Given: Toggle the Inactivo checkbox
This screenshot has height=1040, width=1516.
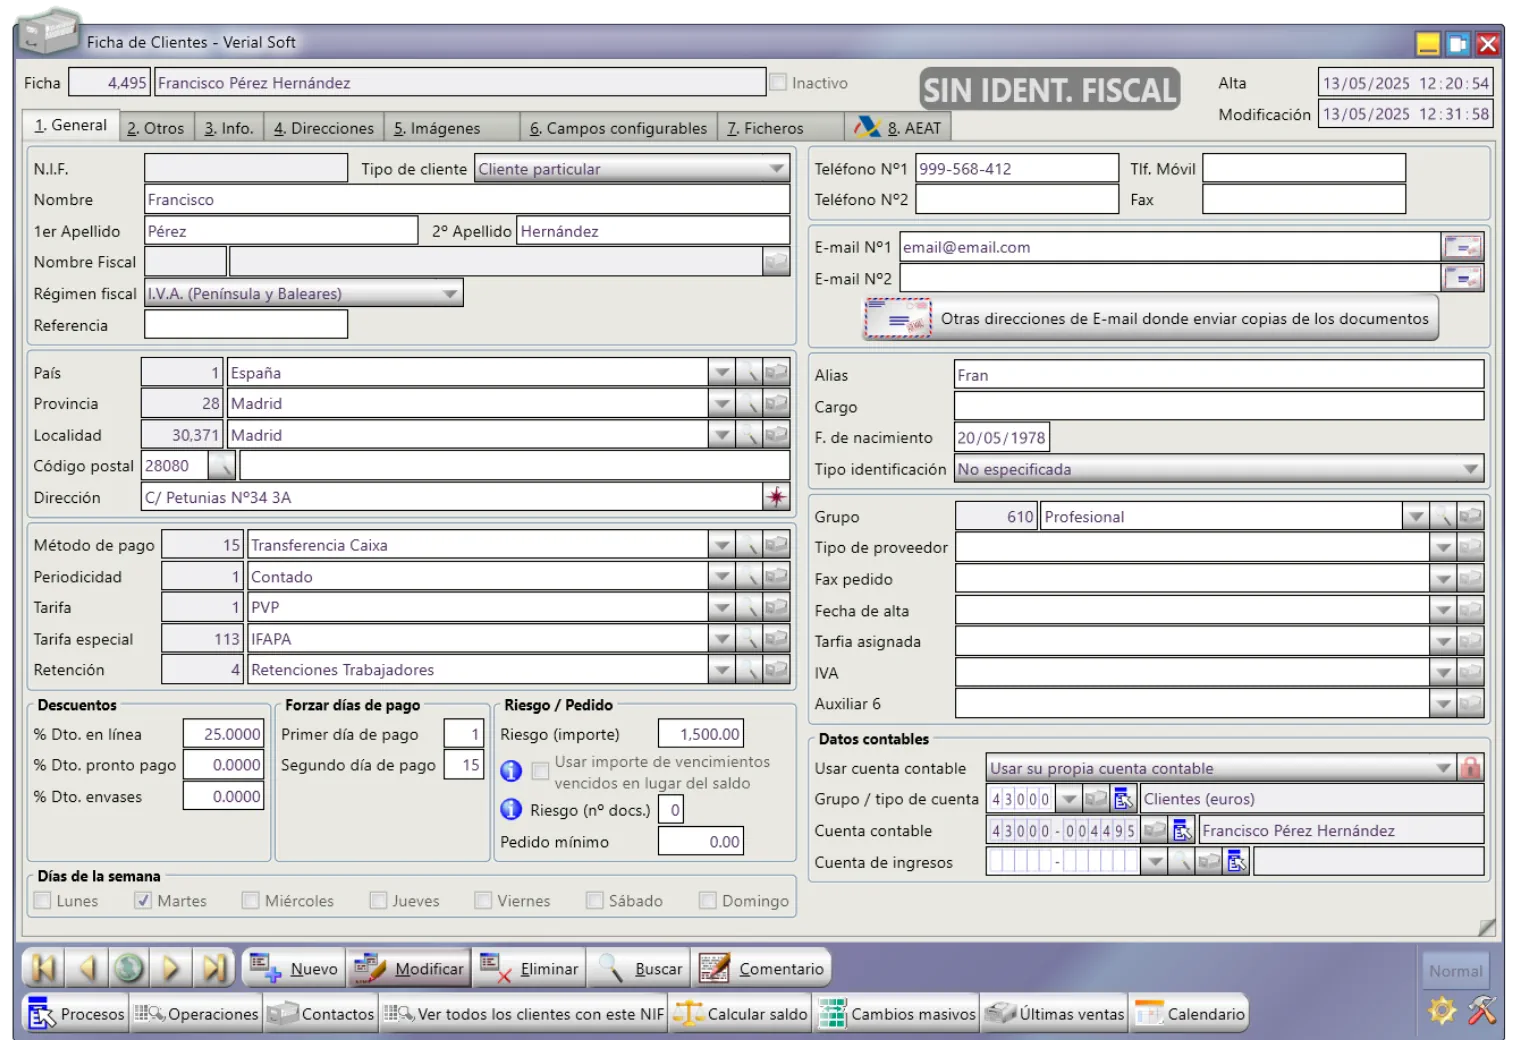Looking at the screenshot, I should (x=778, y=83).
